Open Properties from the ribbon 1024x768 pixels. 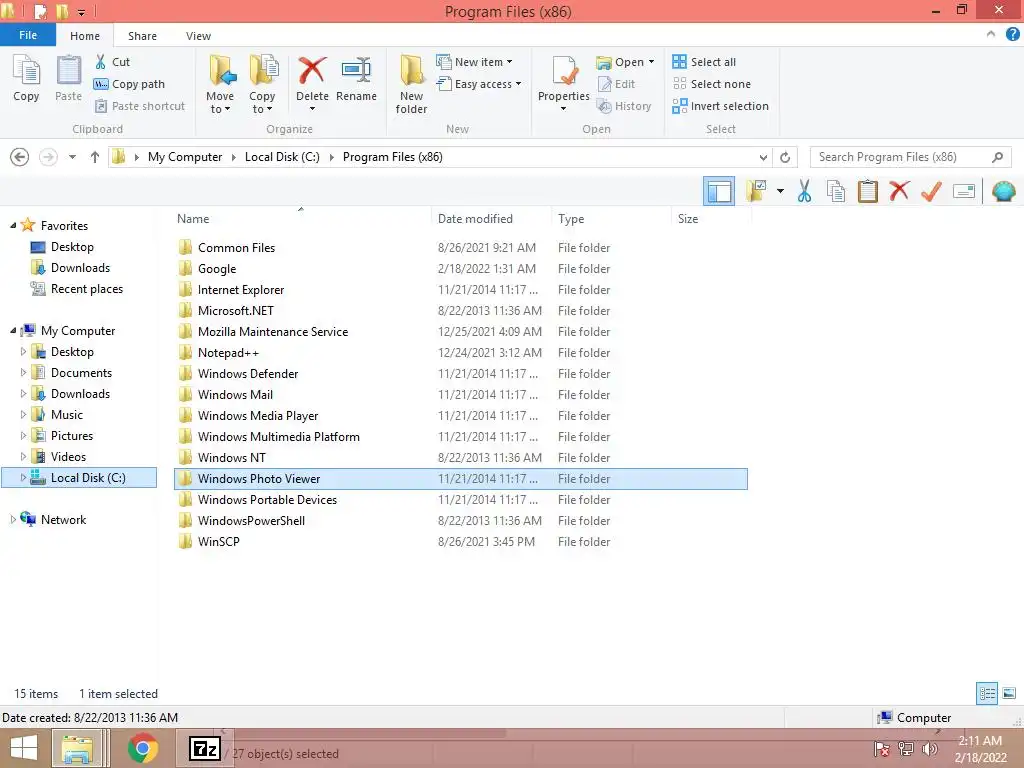(564, 83)
